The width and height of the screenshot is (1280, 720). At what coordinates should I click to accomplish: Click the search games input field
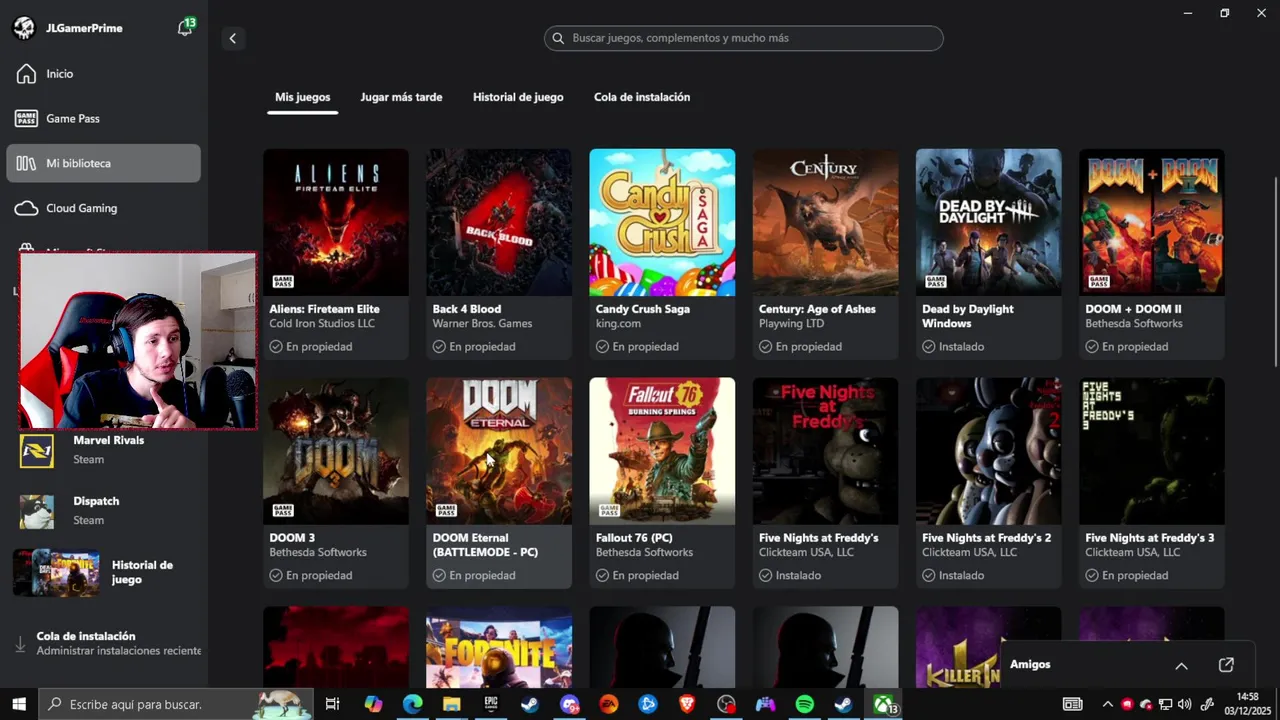point(743,38)
